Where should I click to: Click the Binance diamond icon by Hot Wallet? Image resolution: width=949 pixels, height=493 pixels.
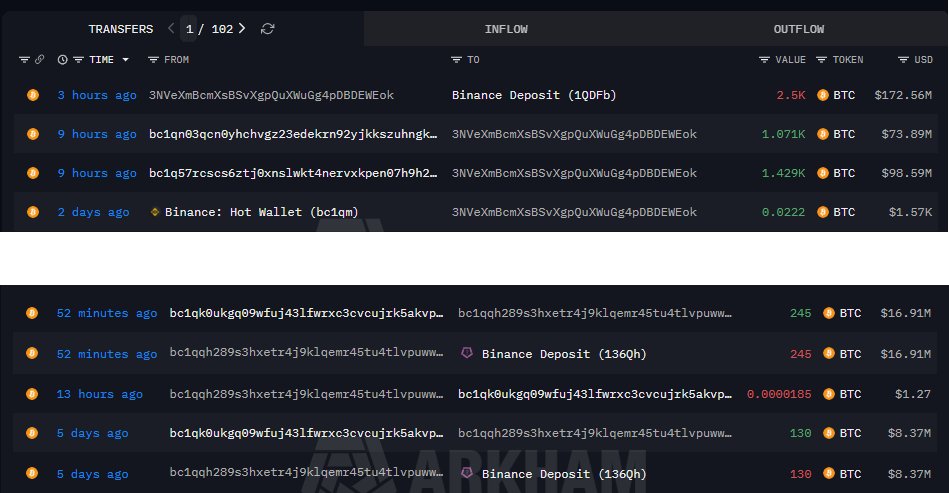(x=155, y=212)
